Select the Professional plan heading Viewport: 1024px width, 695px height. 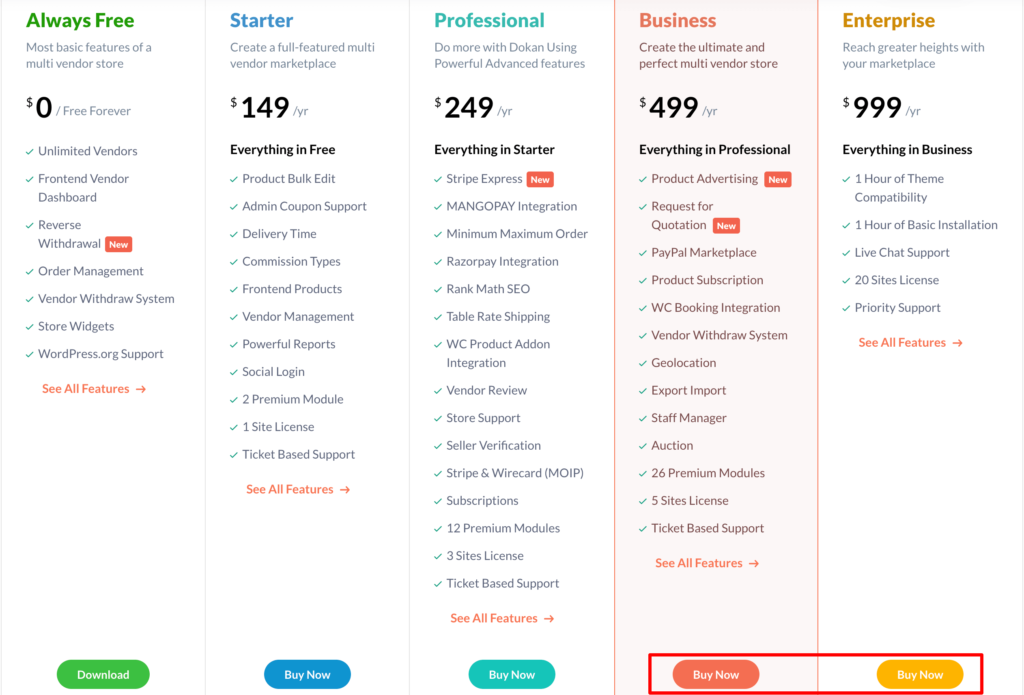click(x=489, y=21)
